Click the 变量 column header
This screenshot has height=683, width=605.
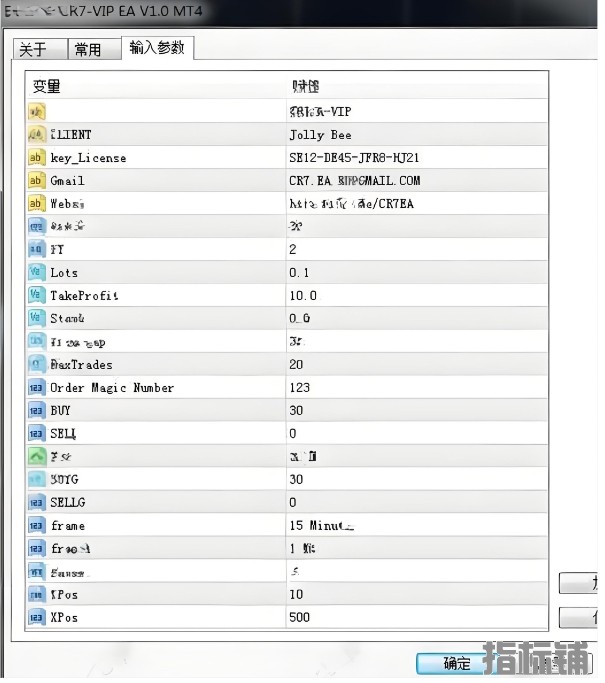[47, 87]
